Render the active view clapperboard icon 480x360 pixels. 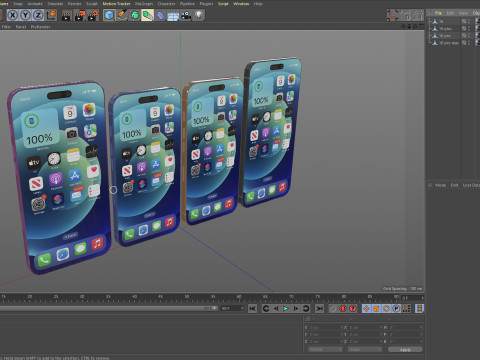tap(67, 15)
